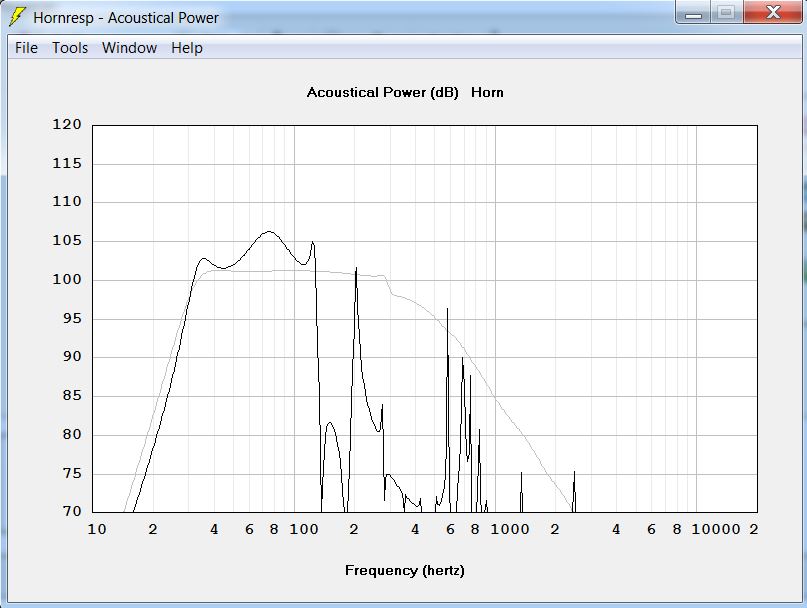Screen dimensions: 807x608
Task: Click the 10000 Hz frequency axis label
Action: coord(716,529)
